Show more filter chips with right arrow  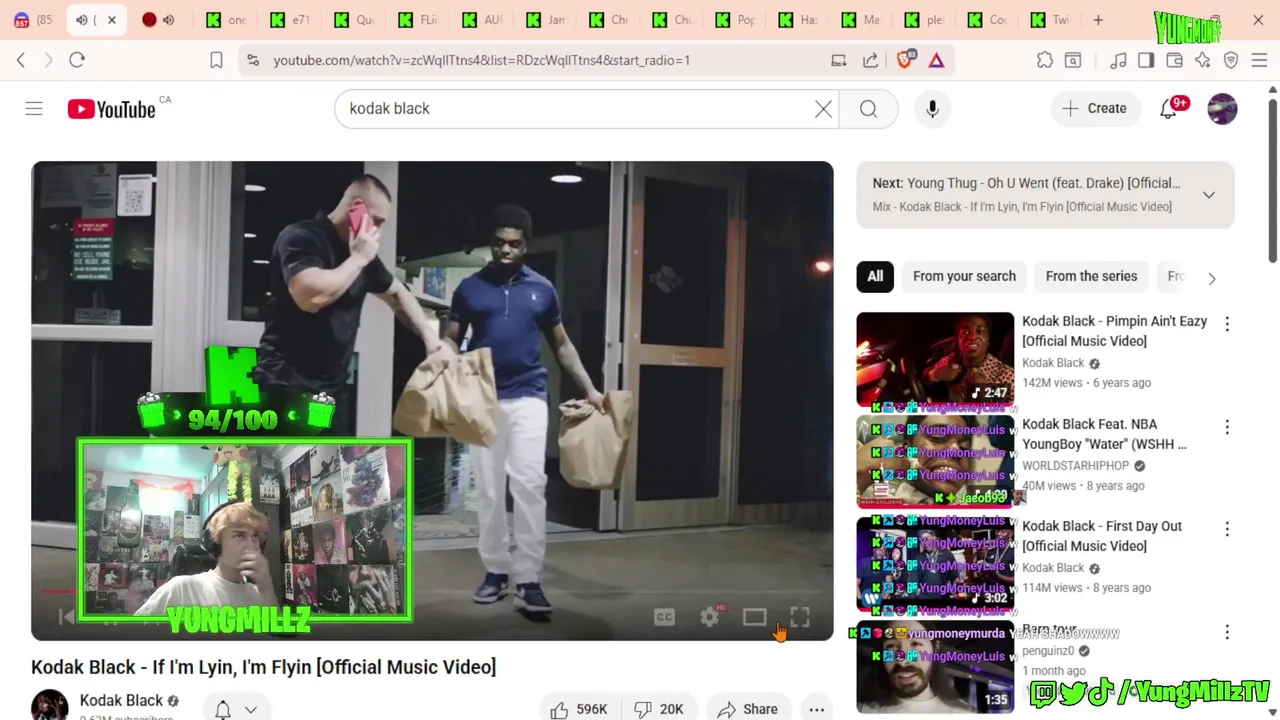1211,278
